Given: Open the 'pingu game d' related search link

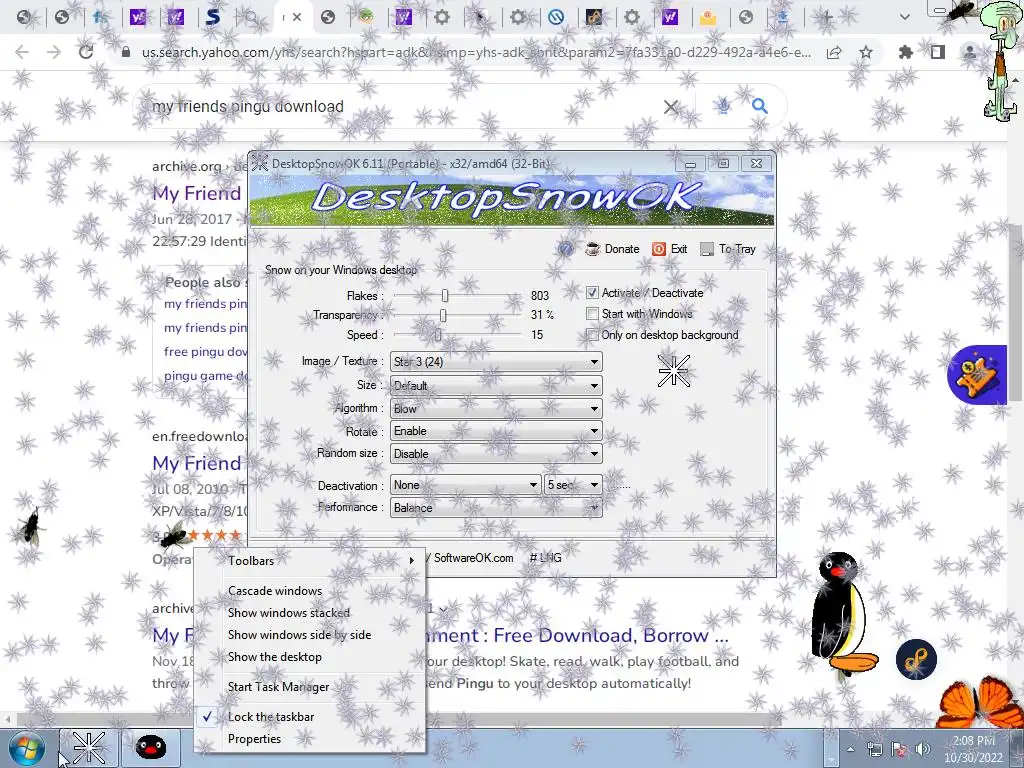Looking at the screenshot, I should [206, 376].
